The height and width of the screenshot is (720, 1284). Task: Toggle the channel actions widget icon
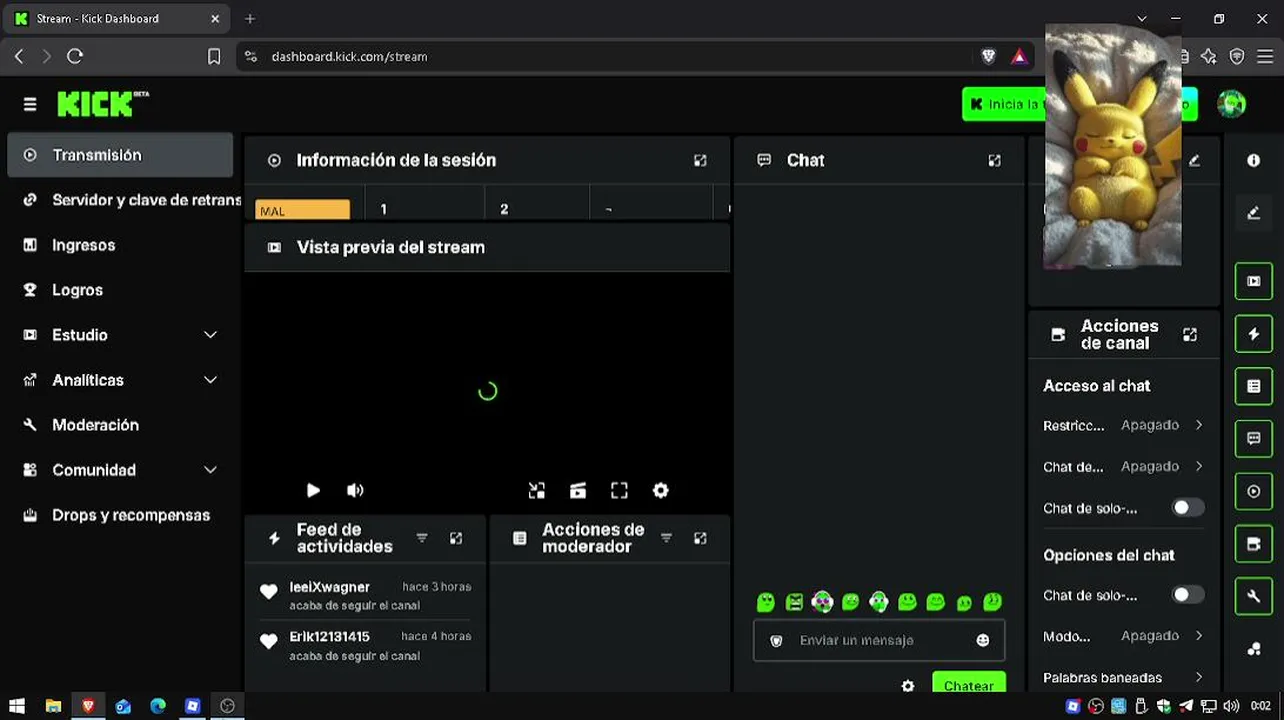1254,544
